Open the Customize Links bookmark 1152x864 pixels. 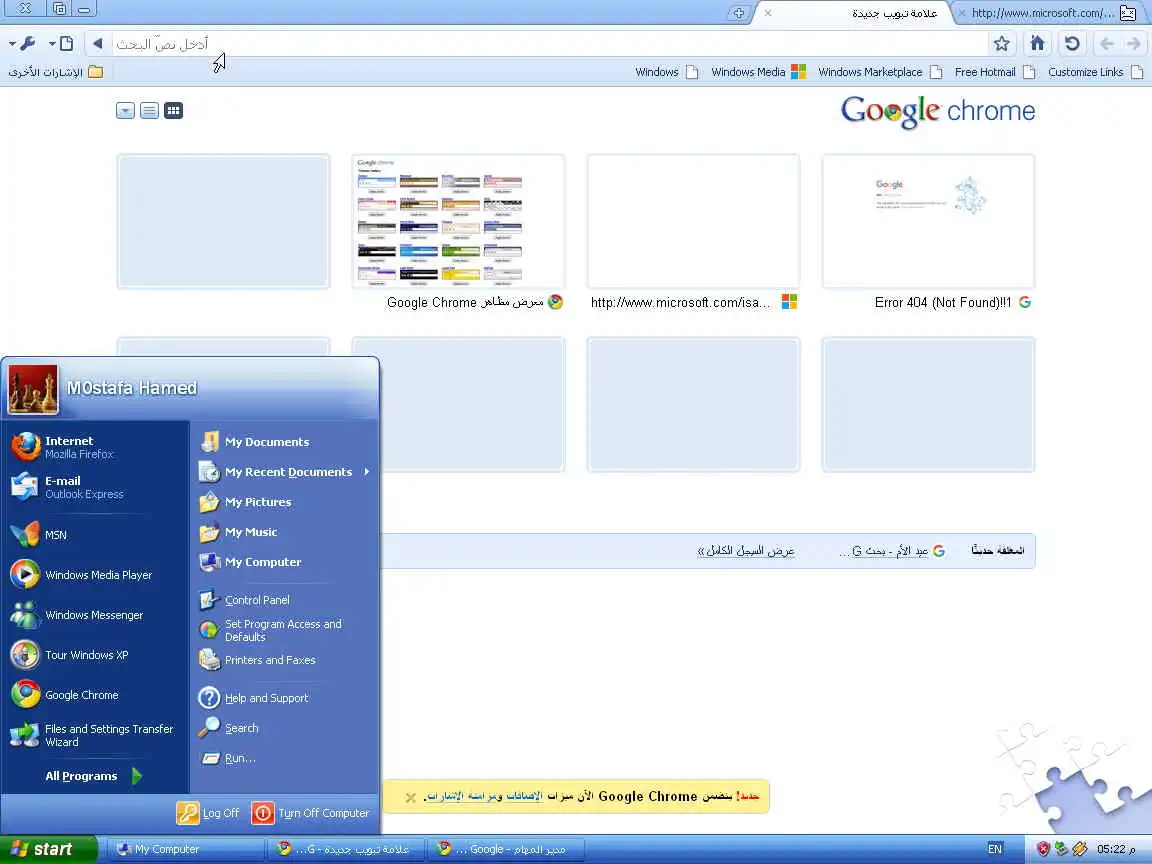[x=1095, y=72]
